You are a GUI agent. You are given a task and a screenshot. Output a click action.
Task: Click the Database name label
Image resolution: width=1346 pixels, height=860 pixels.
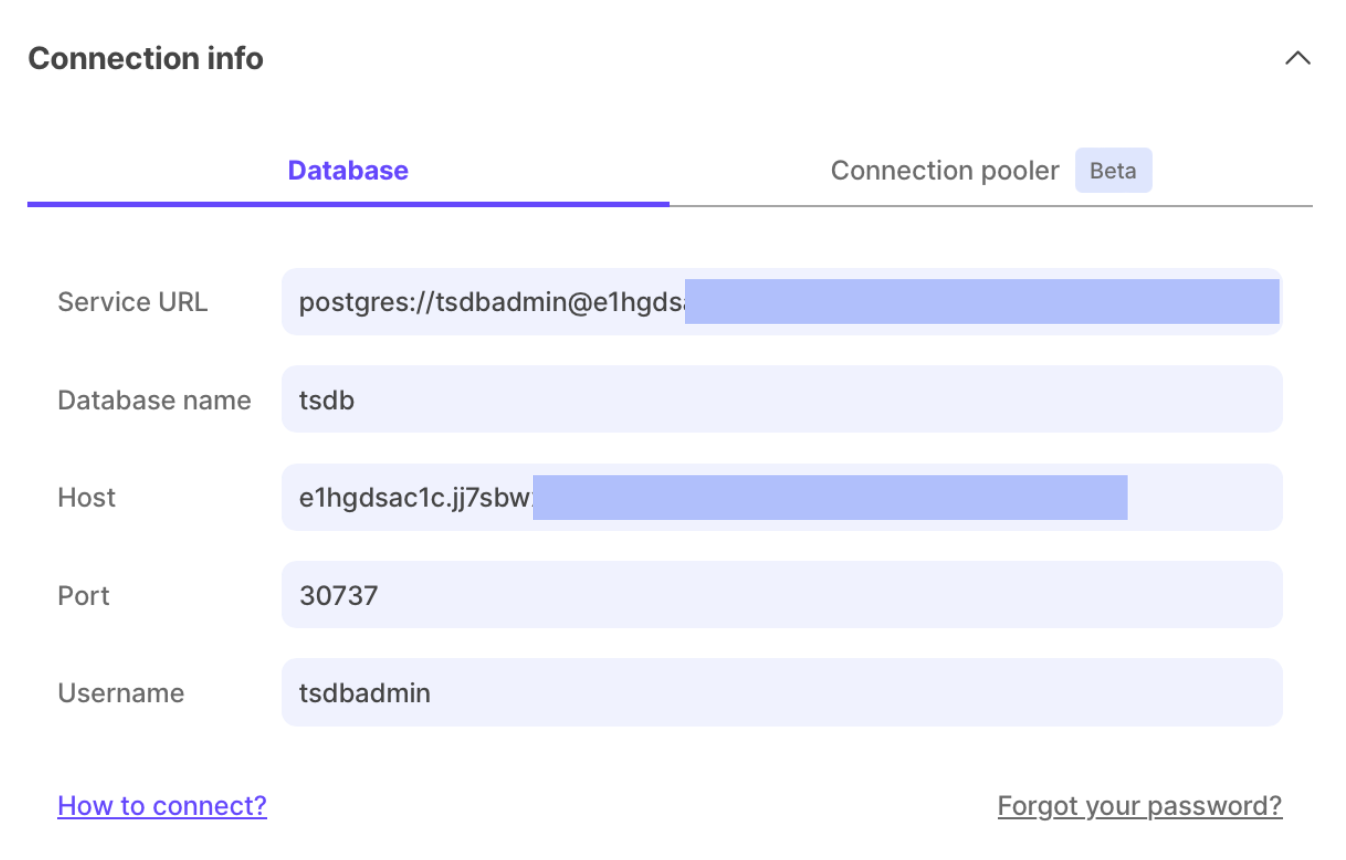(x=154, y=400)
